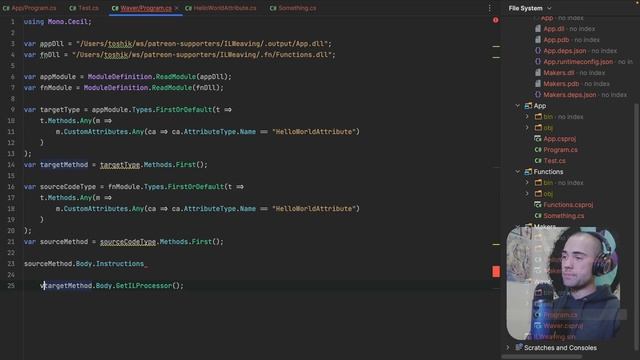The height and width of the screenshot is (360, 640).
Task: Click the Makers.pdb file icon
Action: click(538, 84)
